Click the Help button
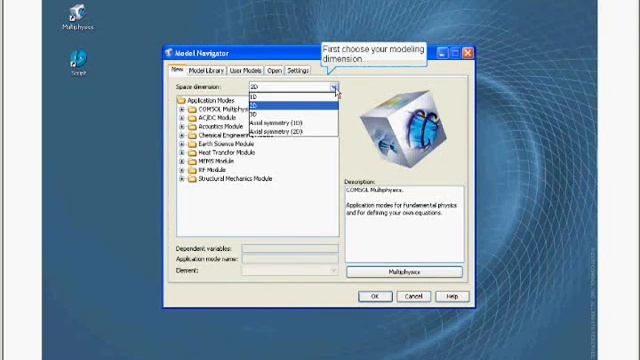The width and height of the screenshot is (640, 360). pyautogui.click(x=452, y=296)
